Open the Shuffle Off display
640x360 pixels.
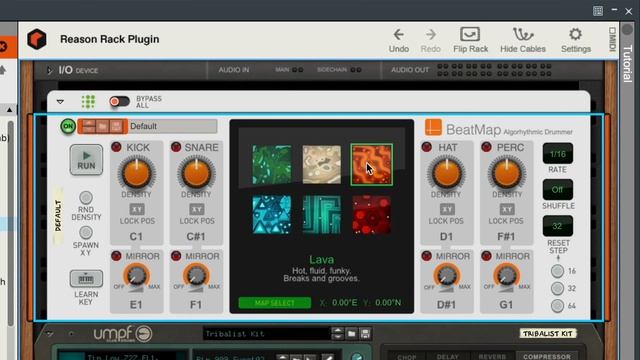pos(558,190)
